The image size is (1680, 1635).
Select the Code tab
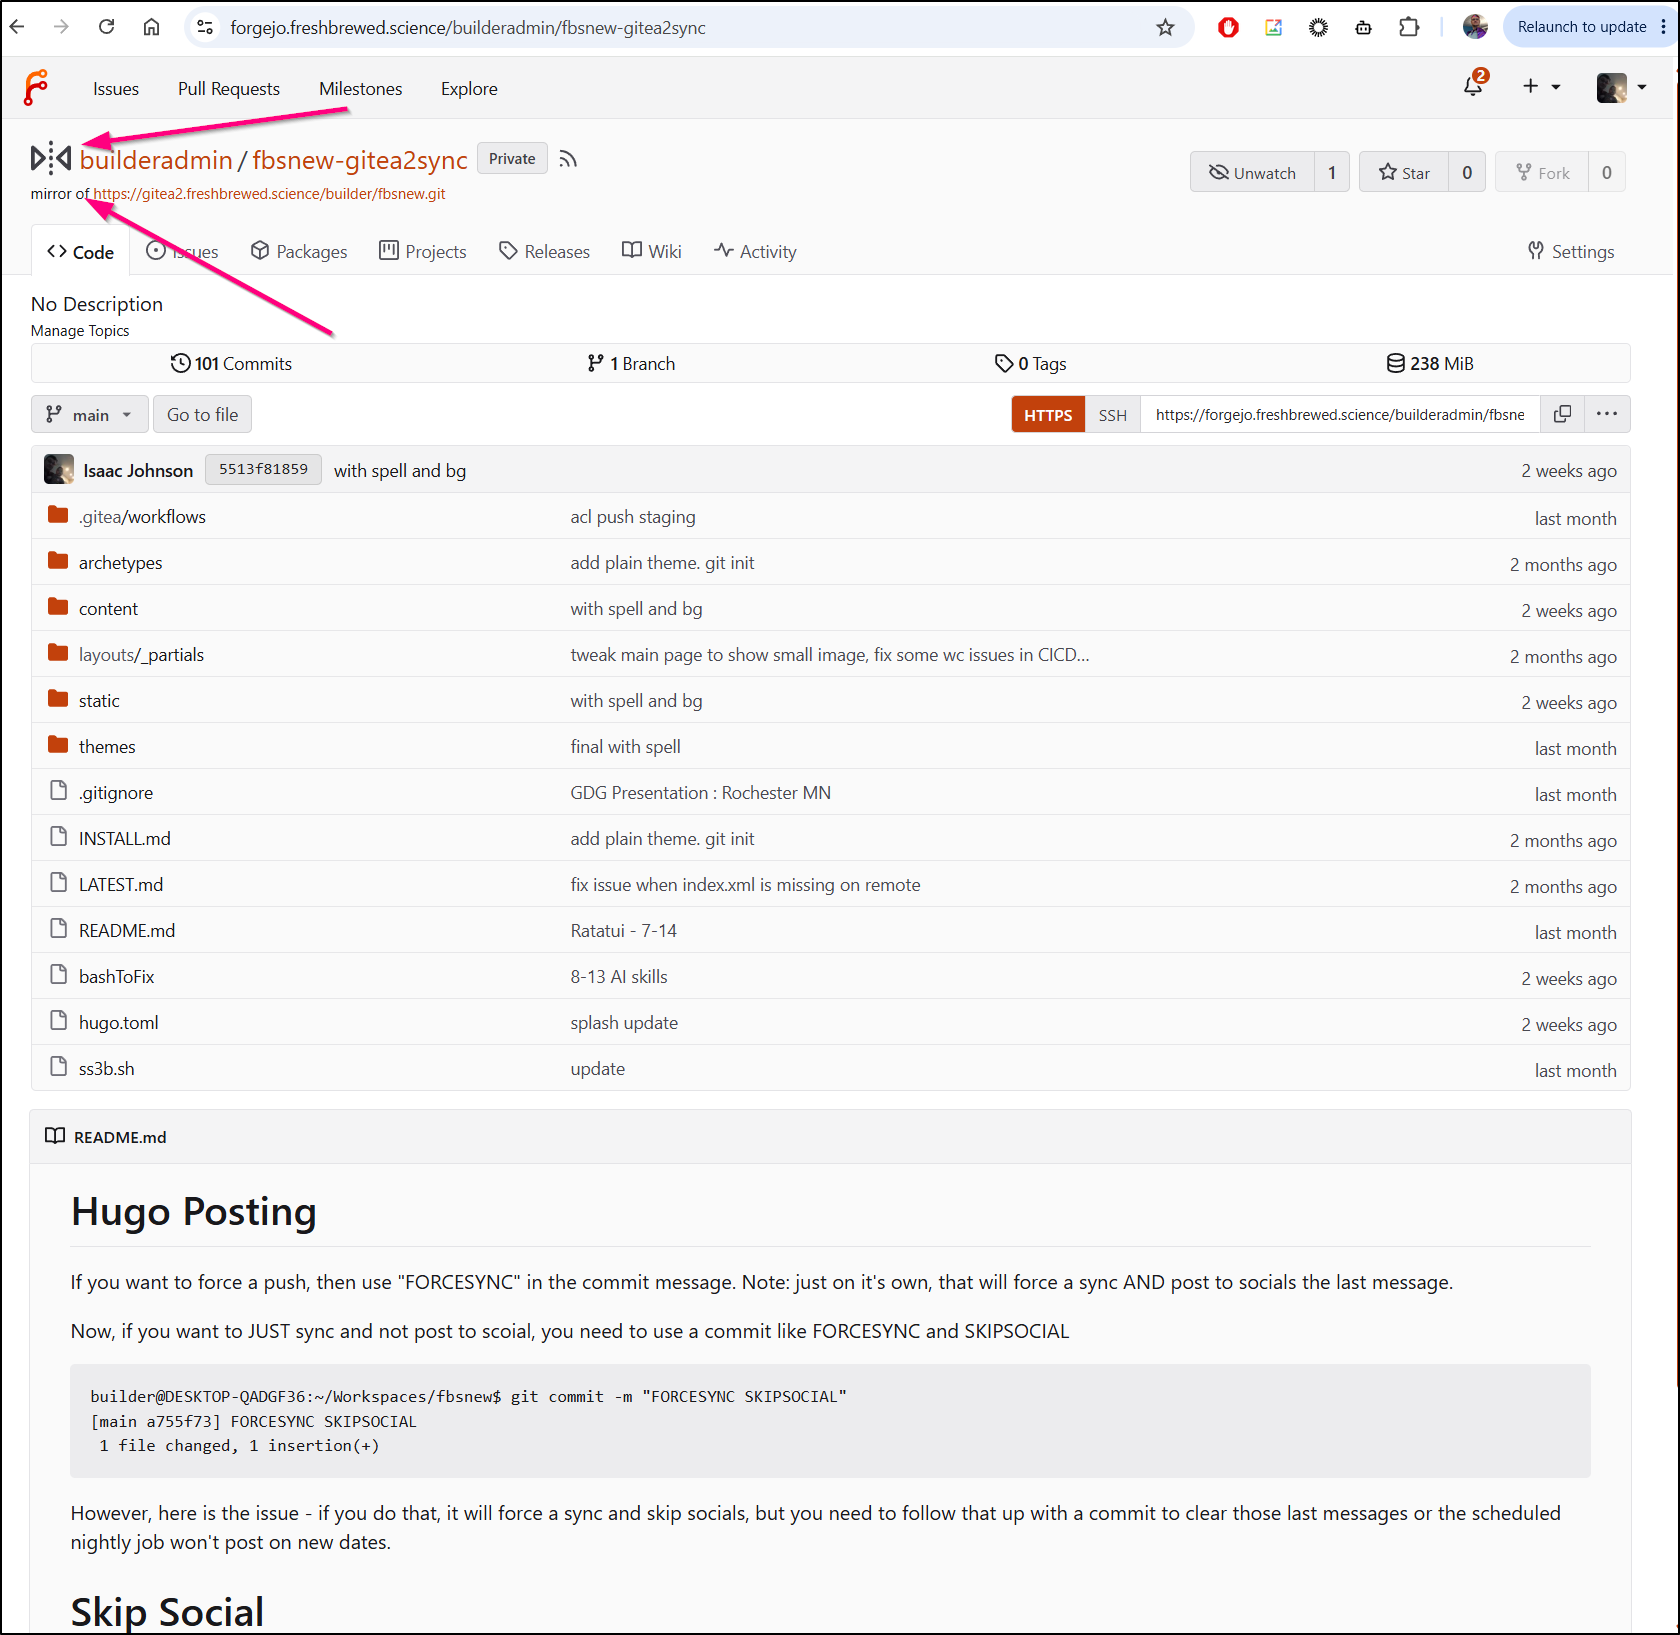point(81,252)
